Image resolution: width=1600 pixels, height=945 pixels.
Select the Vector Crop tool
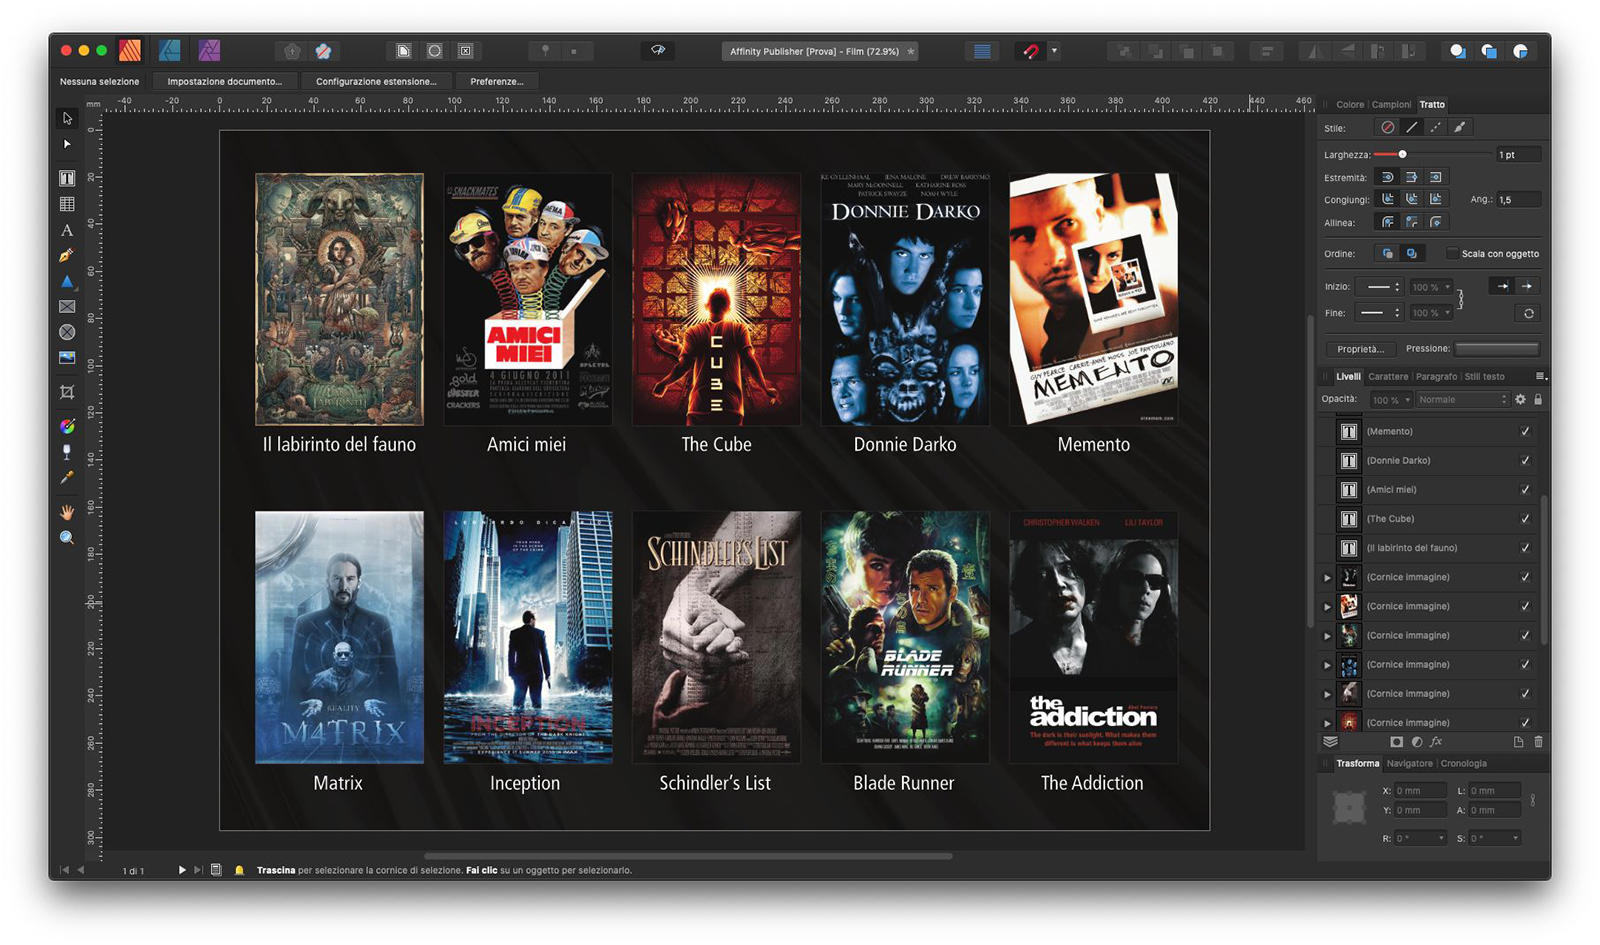point(67,392)
